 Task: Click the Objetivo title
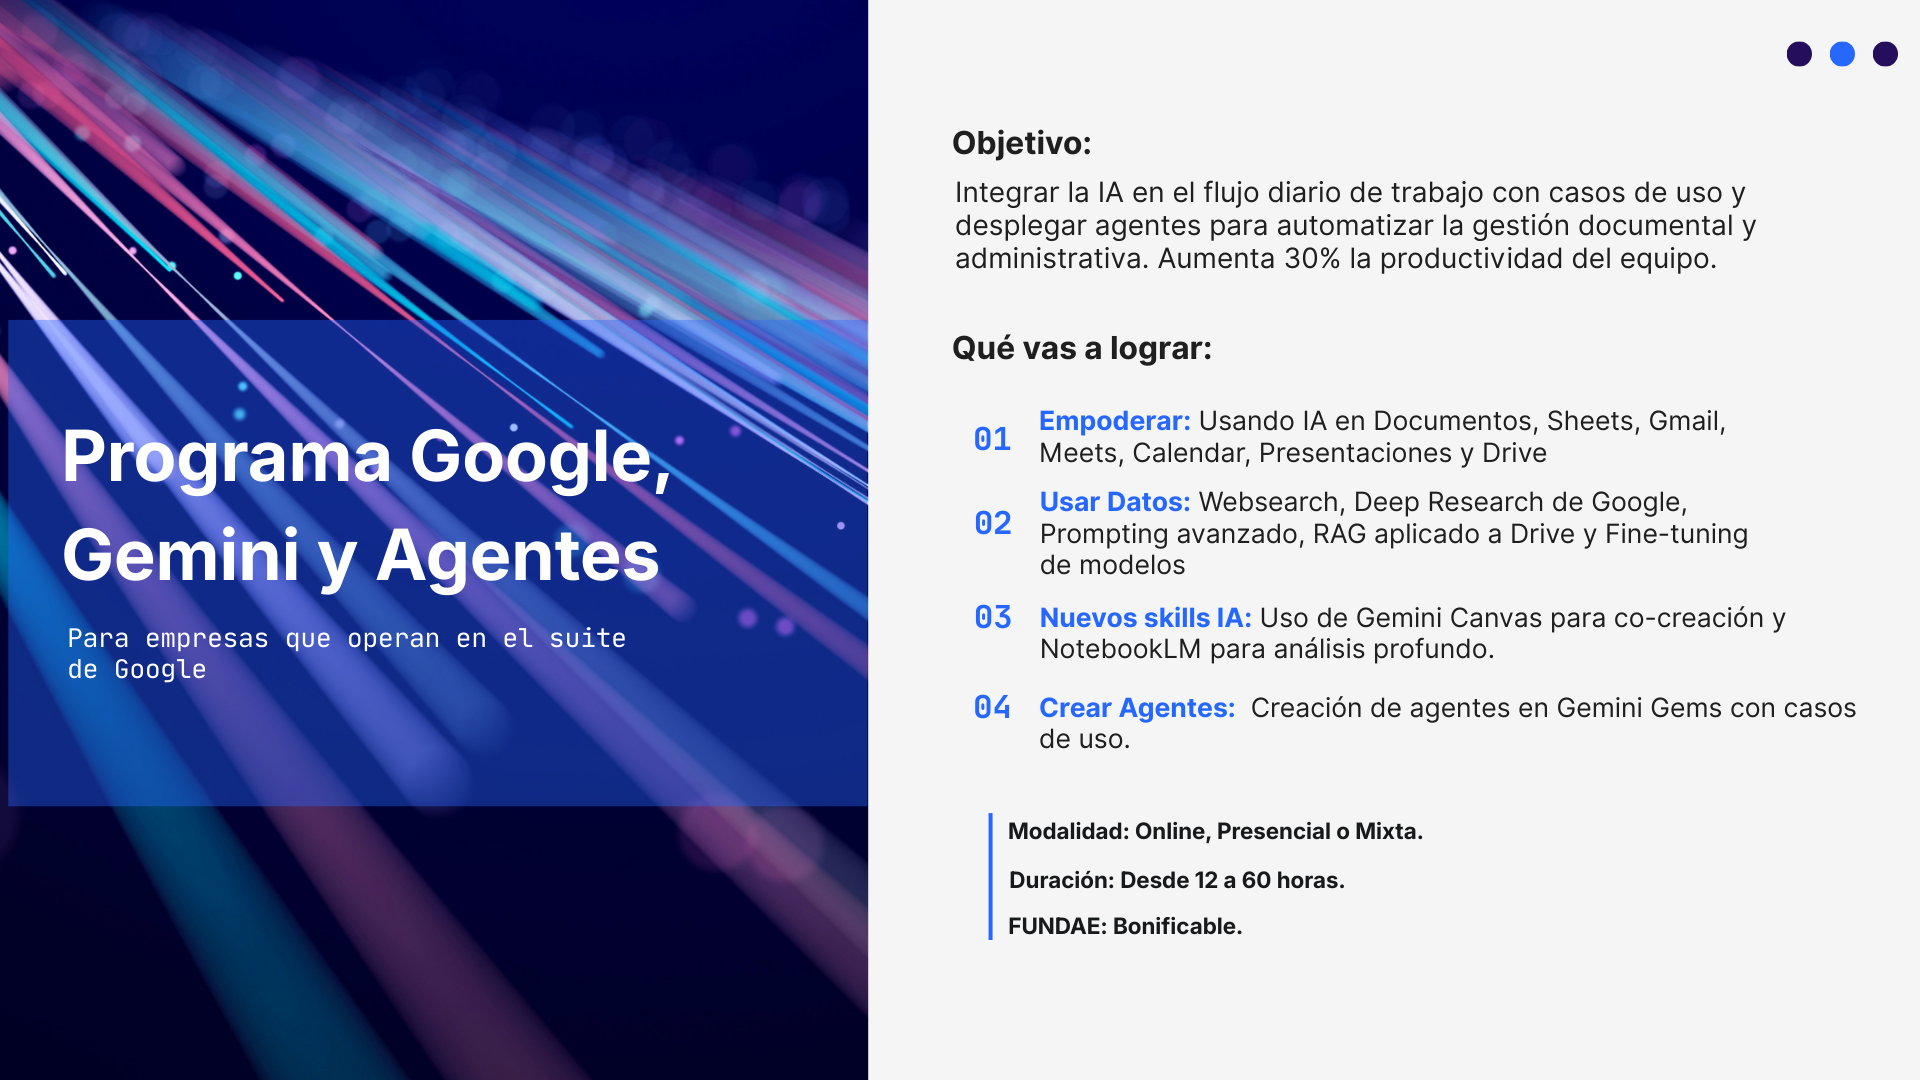pyautogui.click(x=1021, y=143)
